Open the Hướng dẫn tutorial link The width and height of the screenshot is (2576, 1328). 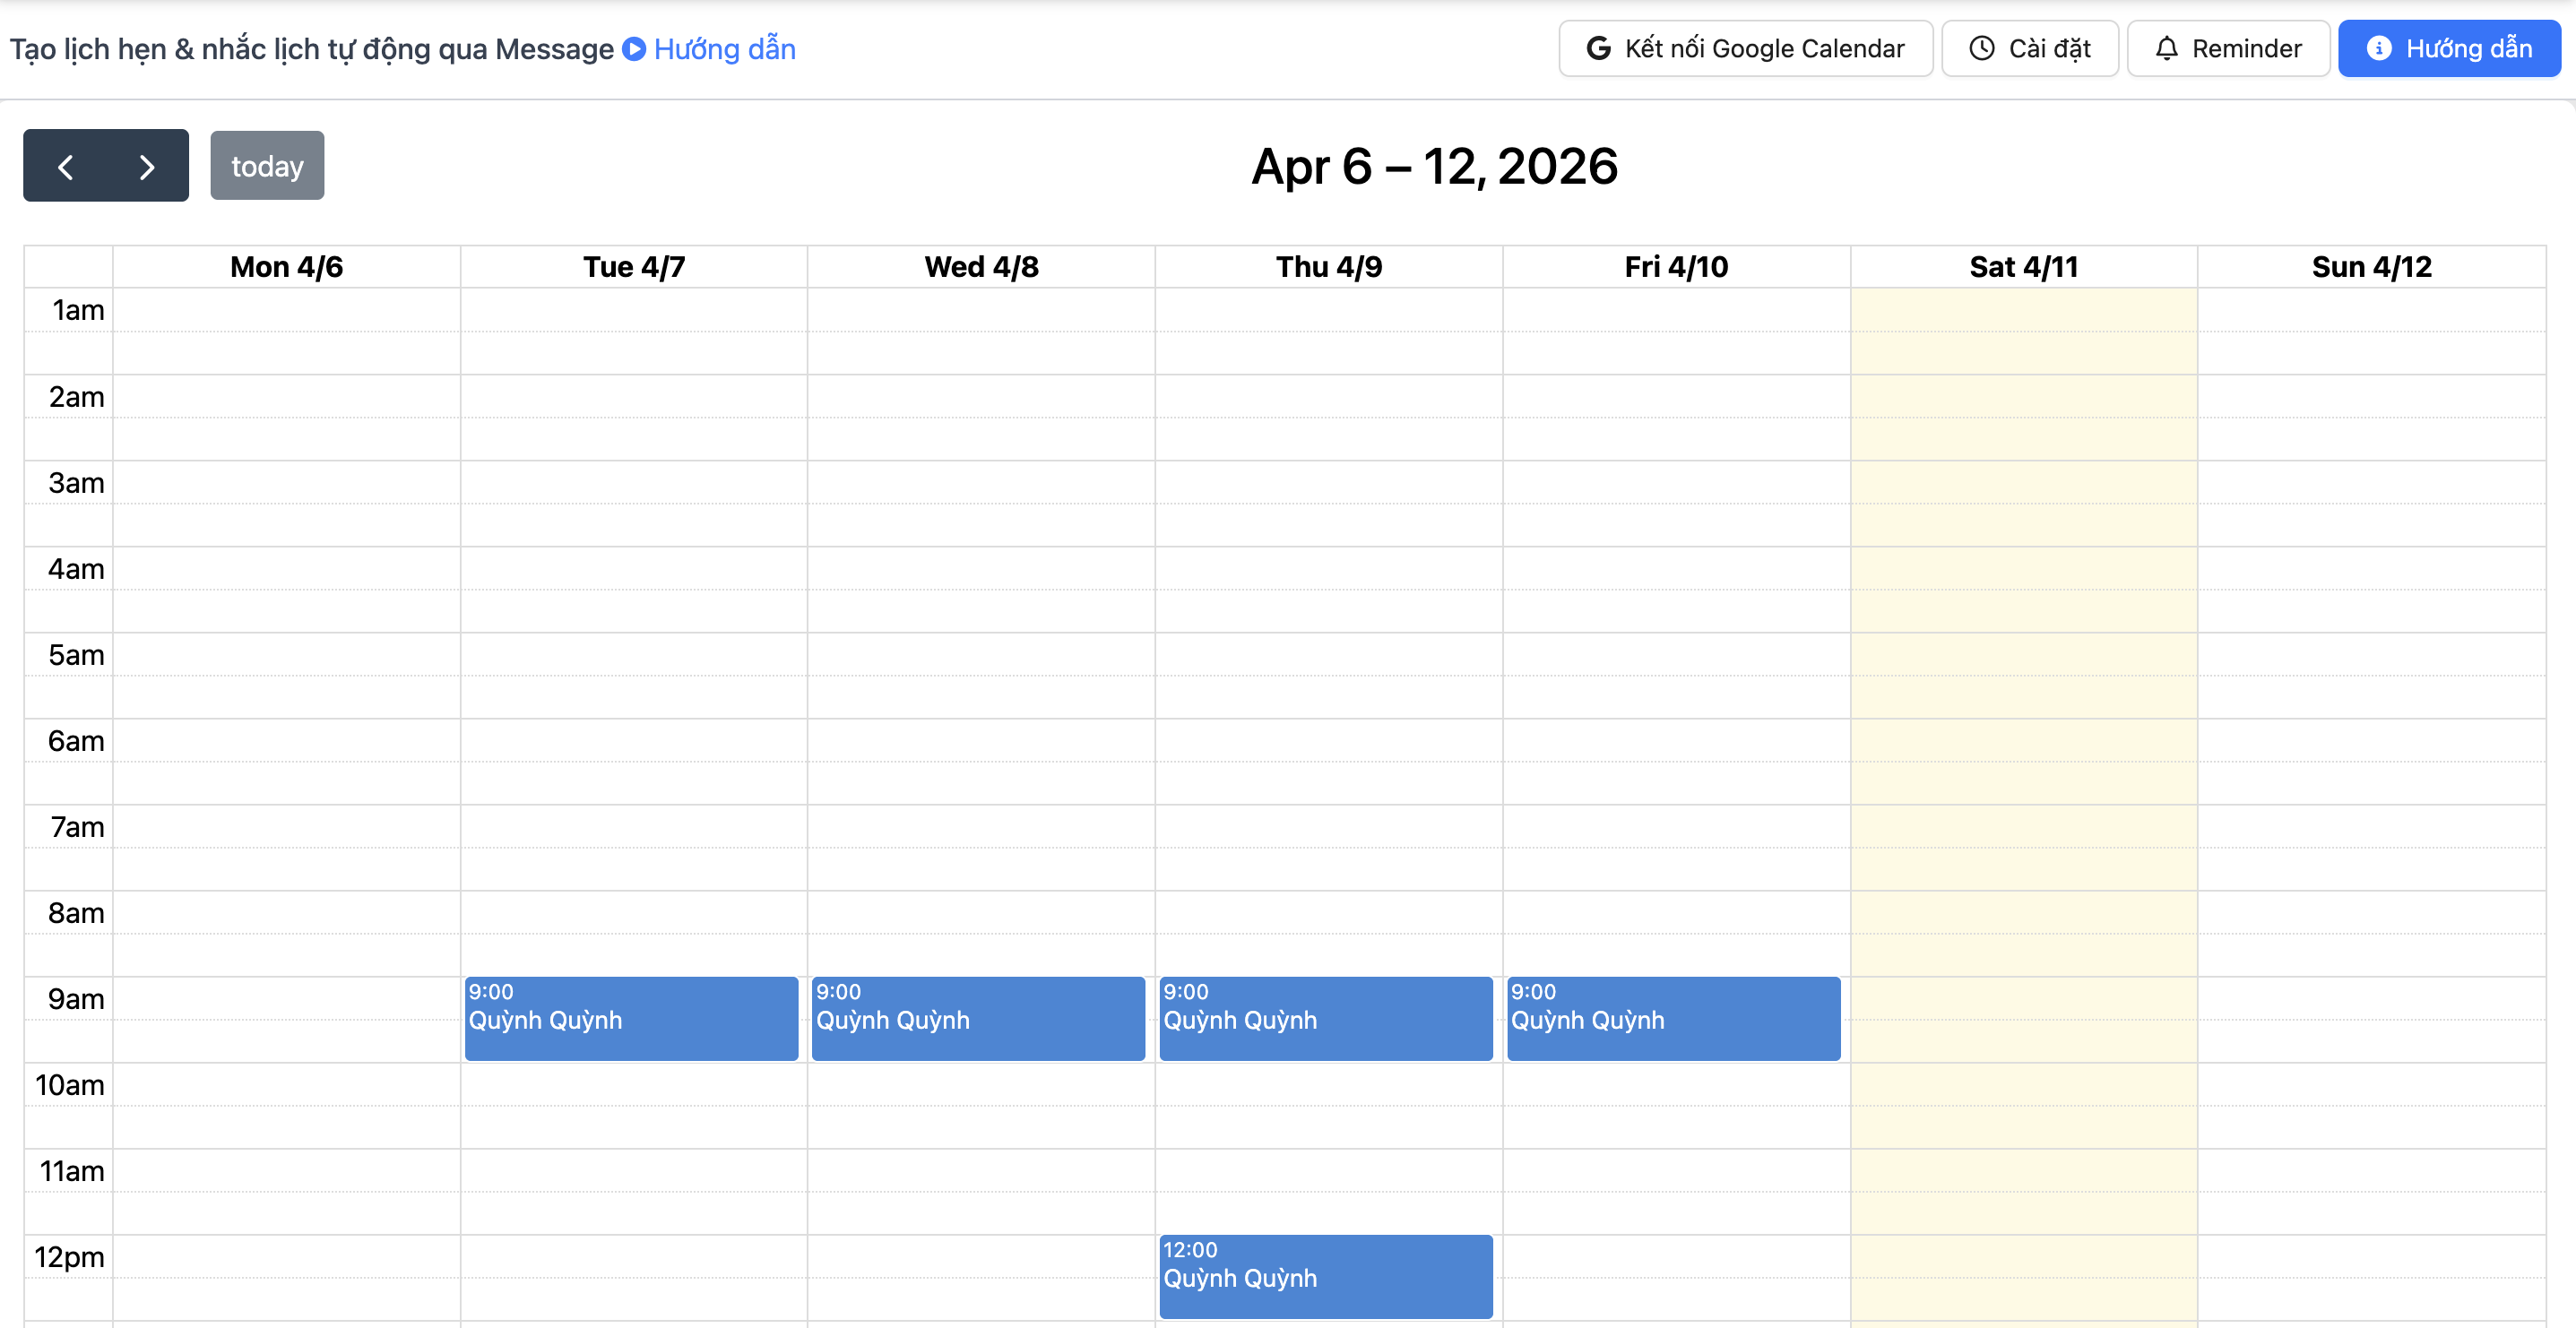coord(724,48)
